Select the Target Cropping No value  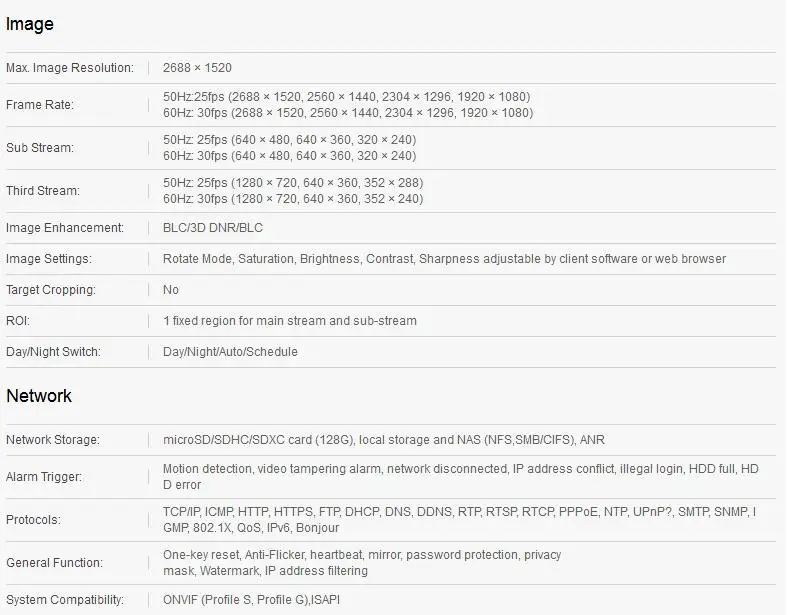(171, 290)
